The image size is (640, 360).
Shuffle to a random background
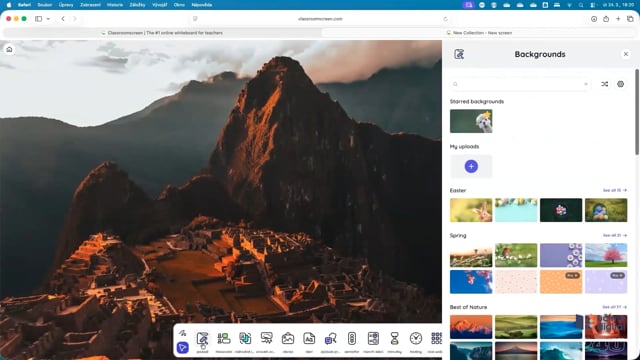coord(604,84)
